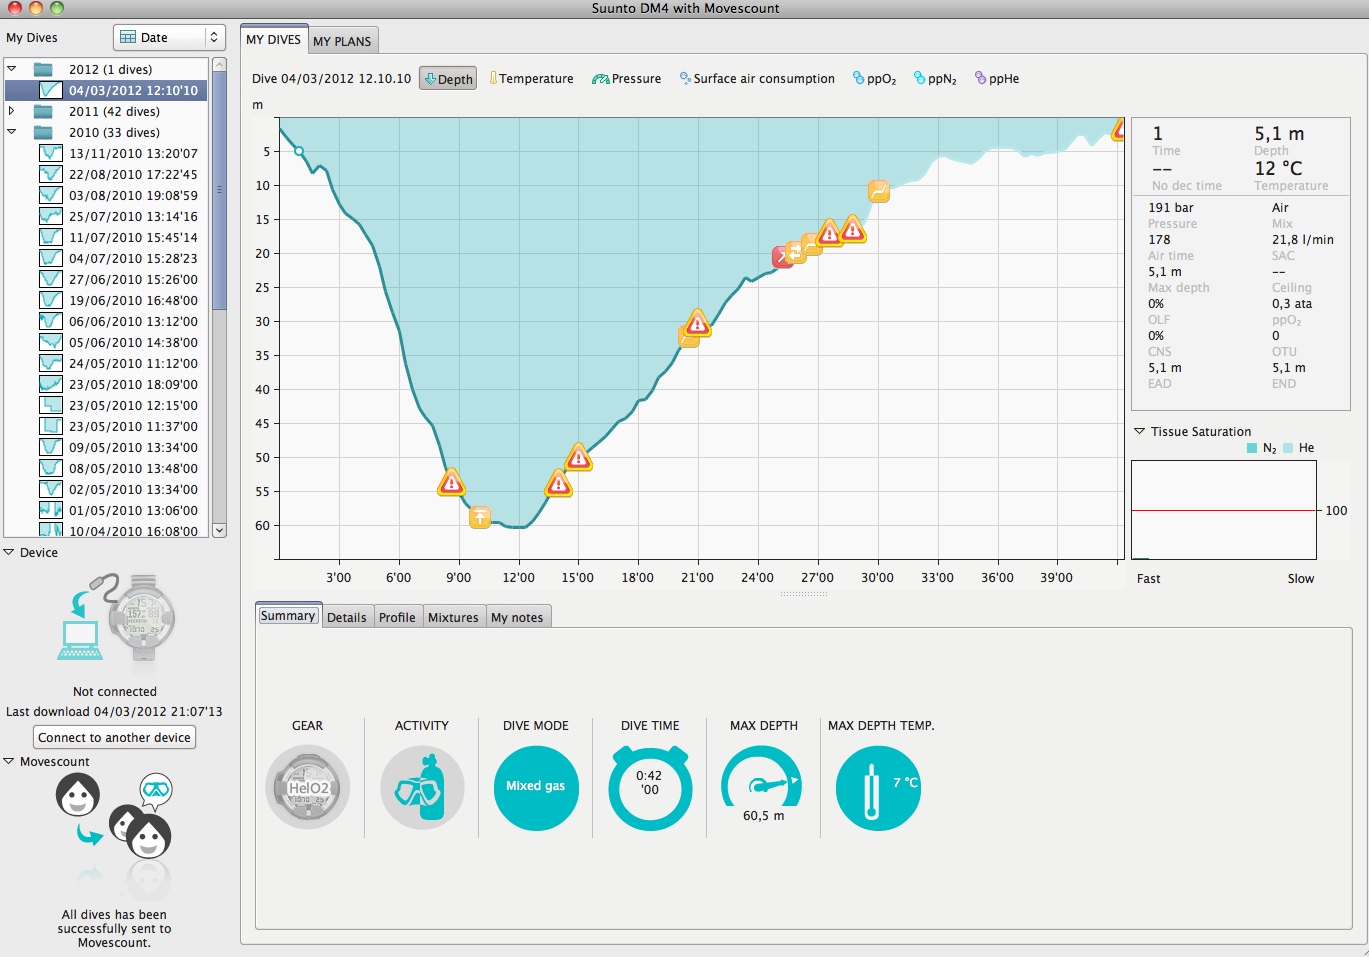The width and height of the screenshot is (1369, 957).
Task: Toggle the ppHe graph overlay
Action: (997, 79)
